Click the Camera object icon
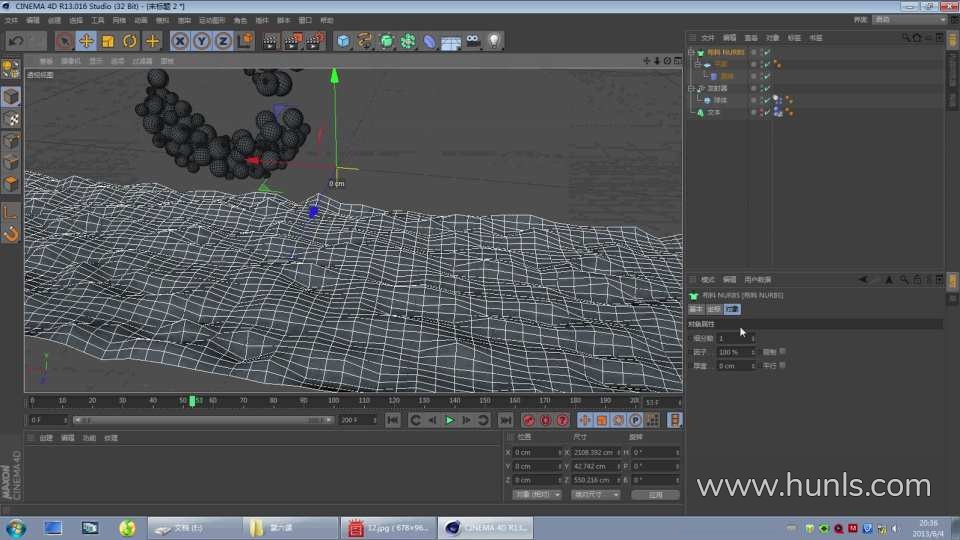The image size is (960, 540). coord(472,41)
